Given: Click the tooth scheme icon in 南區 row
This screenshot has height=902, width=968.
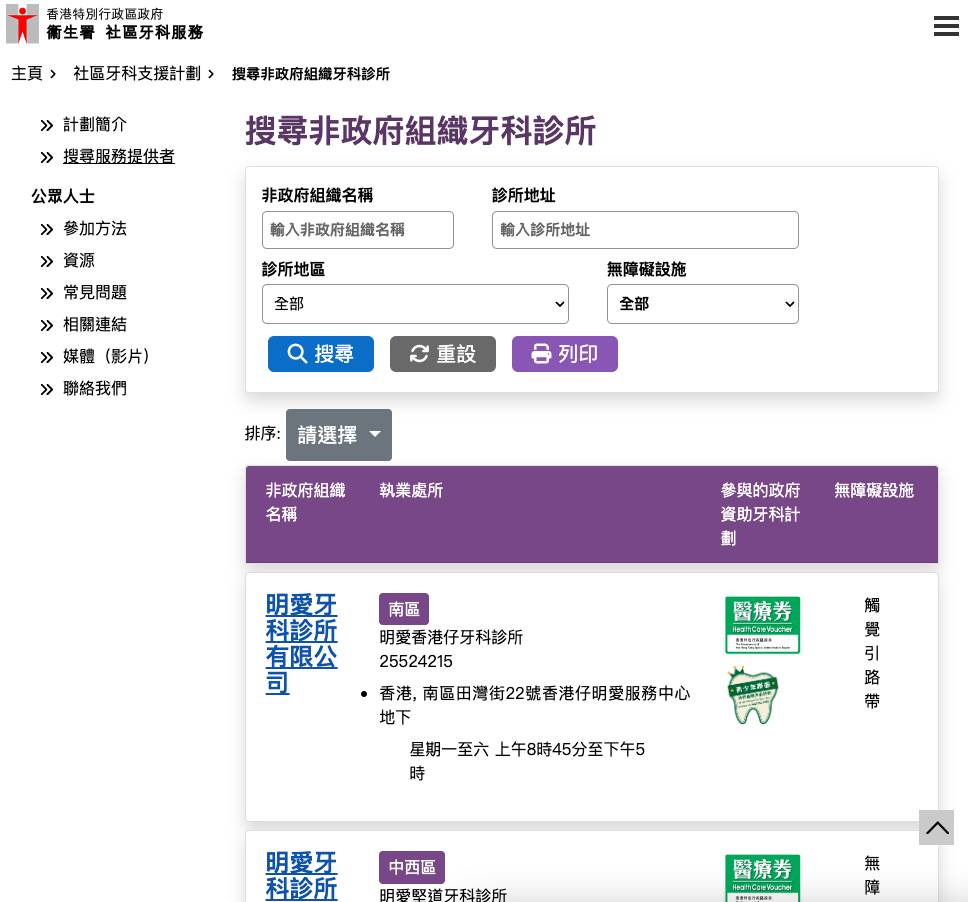Looking at the screenshot, I should pyautogui.click(x=753, y=695).
